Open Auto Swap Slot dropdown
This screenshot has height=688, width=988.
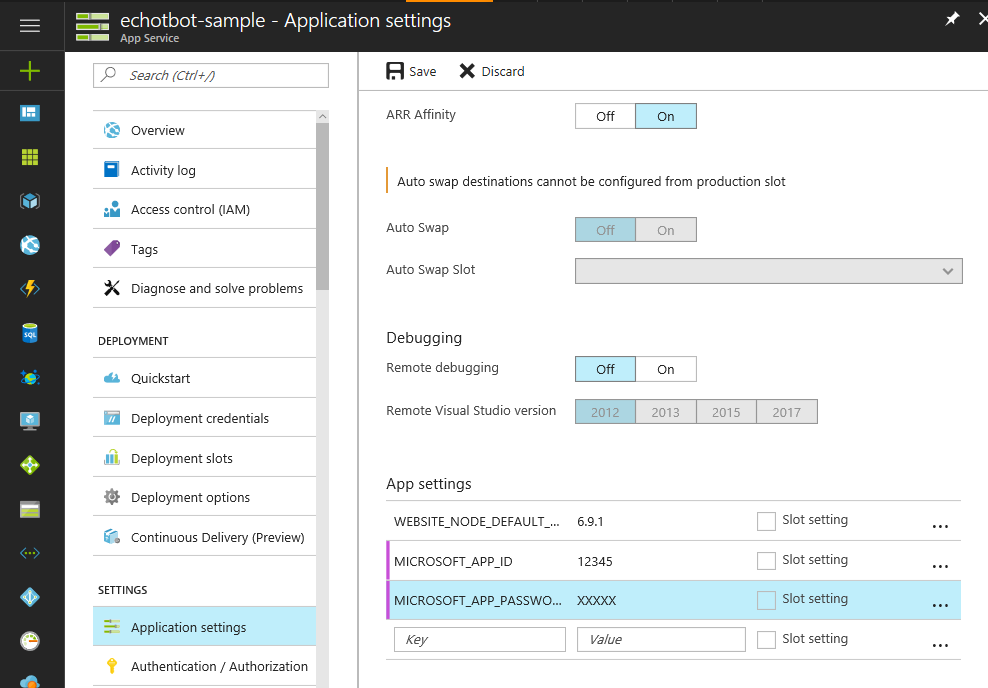[769, 271]
